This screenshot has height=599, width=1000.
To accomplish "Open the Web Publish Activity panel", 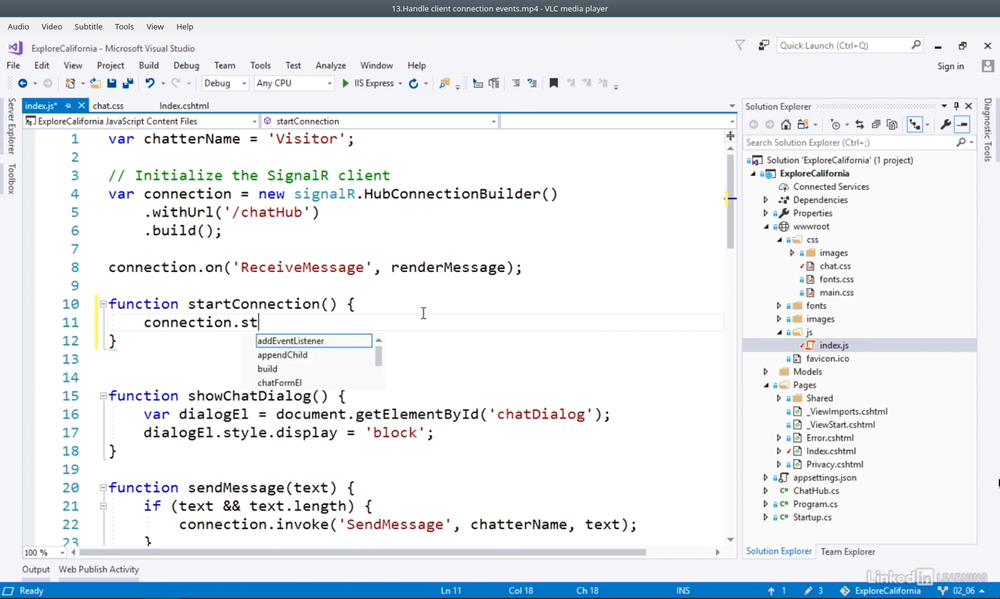I will pos(99,570).
